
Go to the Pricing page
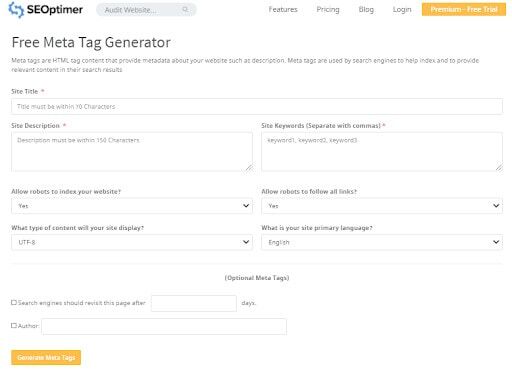coord(328,10)
